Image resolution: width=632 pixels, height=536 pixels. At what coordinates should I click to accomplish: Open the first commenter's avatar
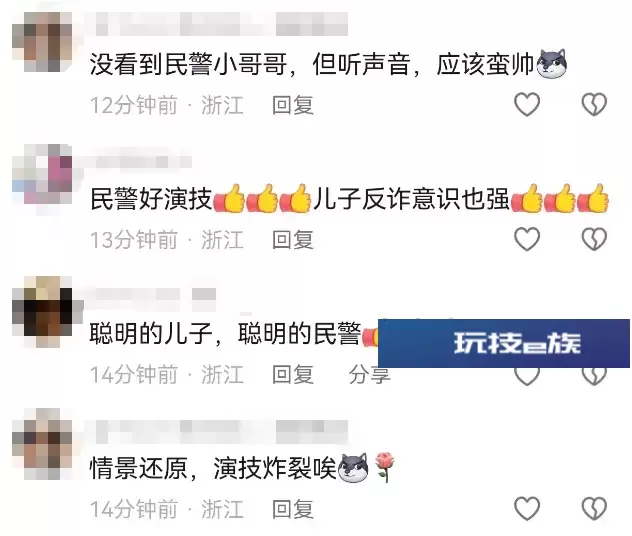click(42, 42)
